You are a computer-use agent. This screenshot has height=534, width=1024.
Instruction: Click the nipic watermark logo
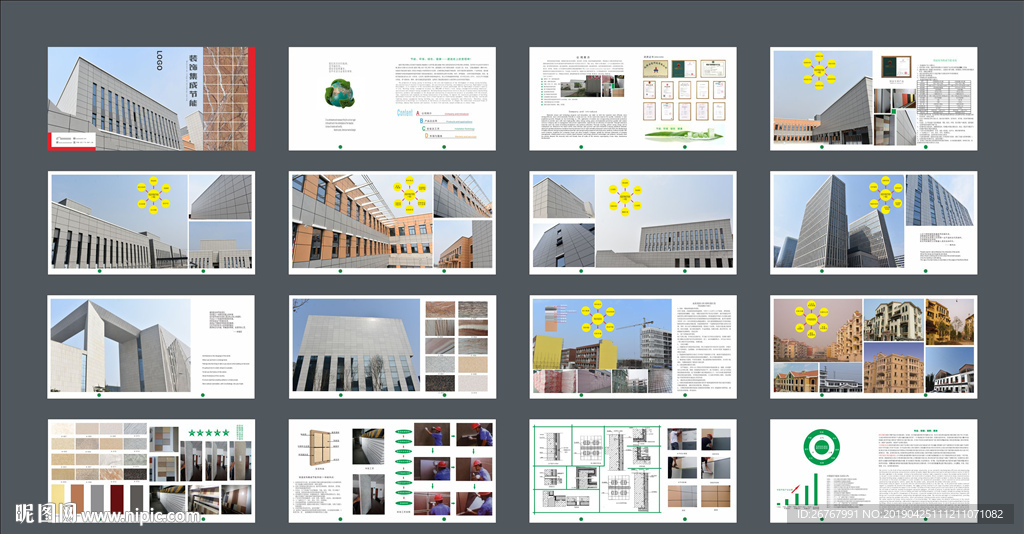(x=45, y=514)
